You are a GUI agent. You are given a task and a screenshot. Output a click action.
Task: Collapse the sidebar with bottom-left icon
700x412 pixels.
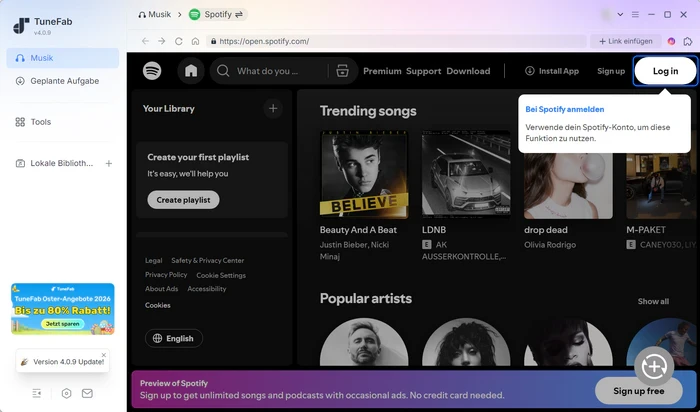[37, 393]
